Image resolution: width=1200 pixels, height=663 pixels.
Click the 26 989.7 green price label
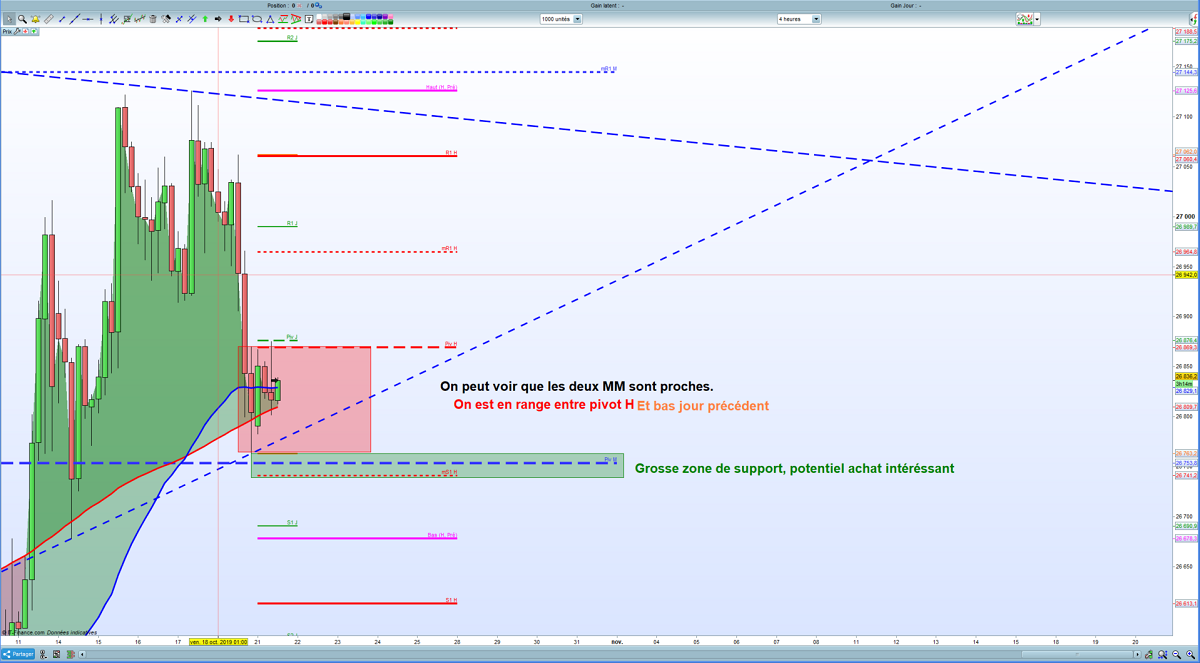[x=1186, y=227]
